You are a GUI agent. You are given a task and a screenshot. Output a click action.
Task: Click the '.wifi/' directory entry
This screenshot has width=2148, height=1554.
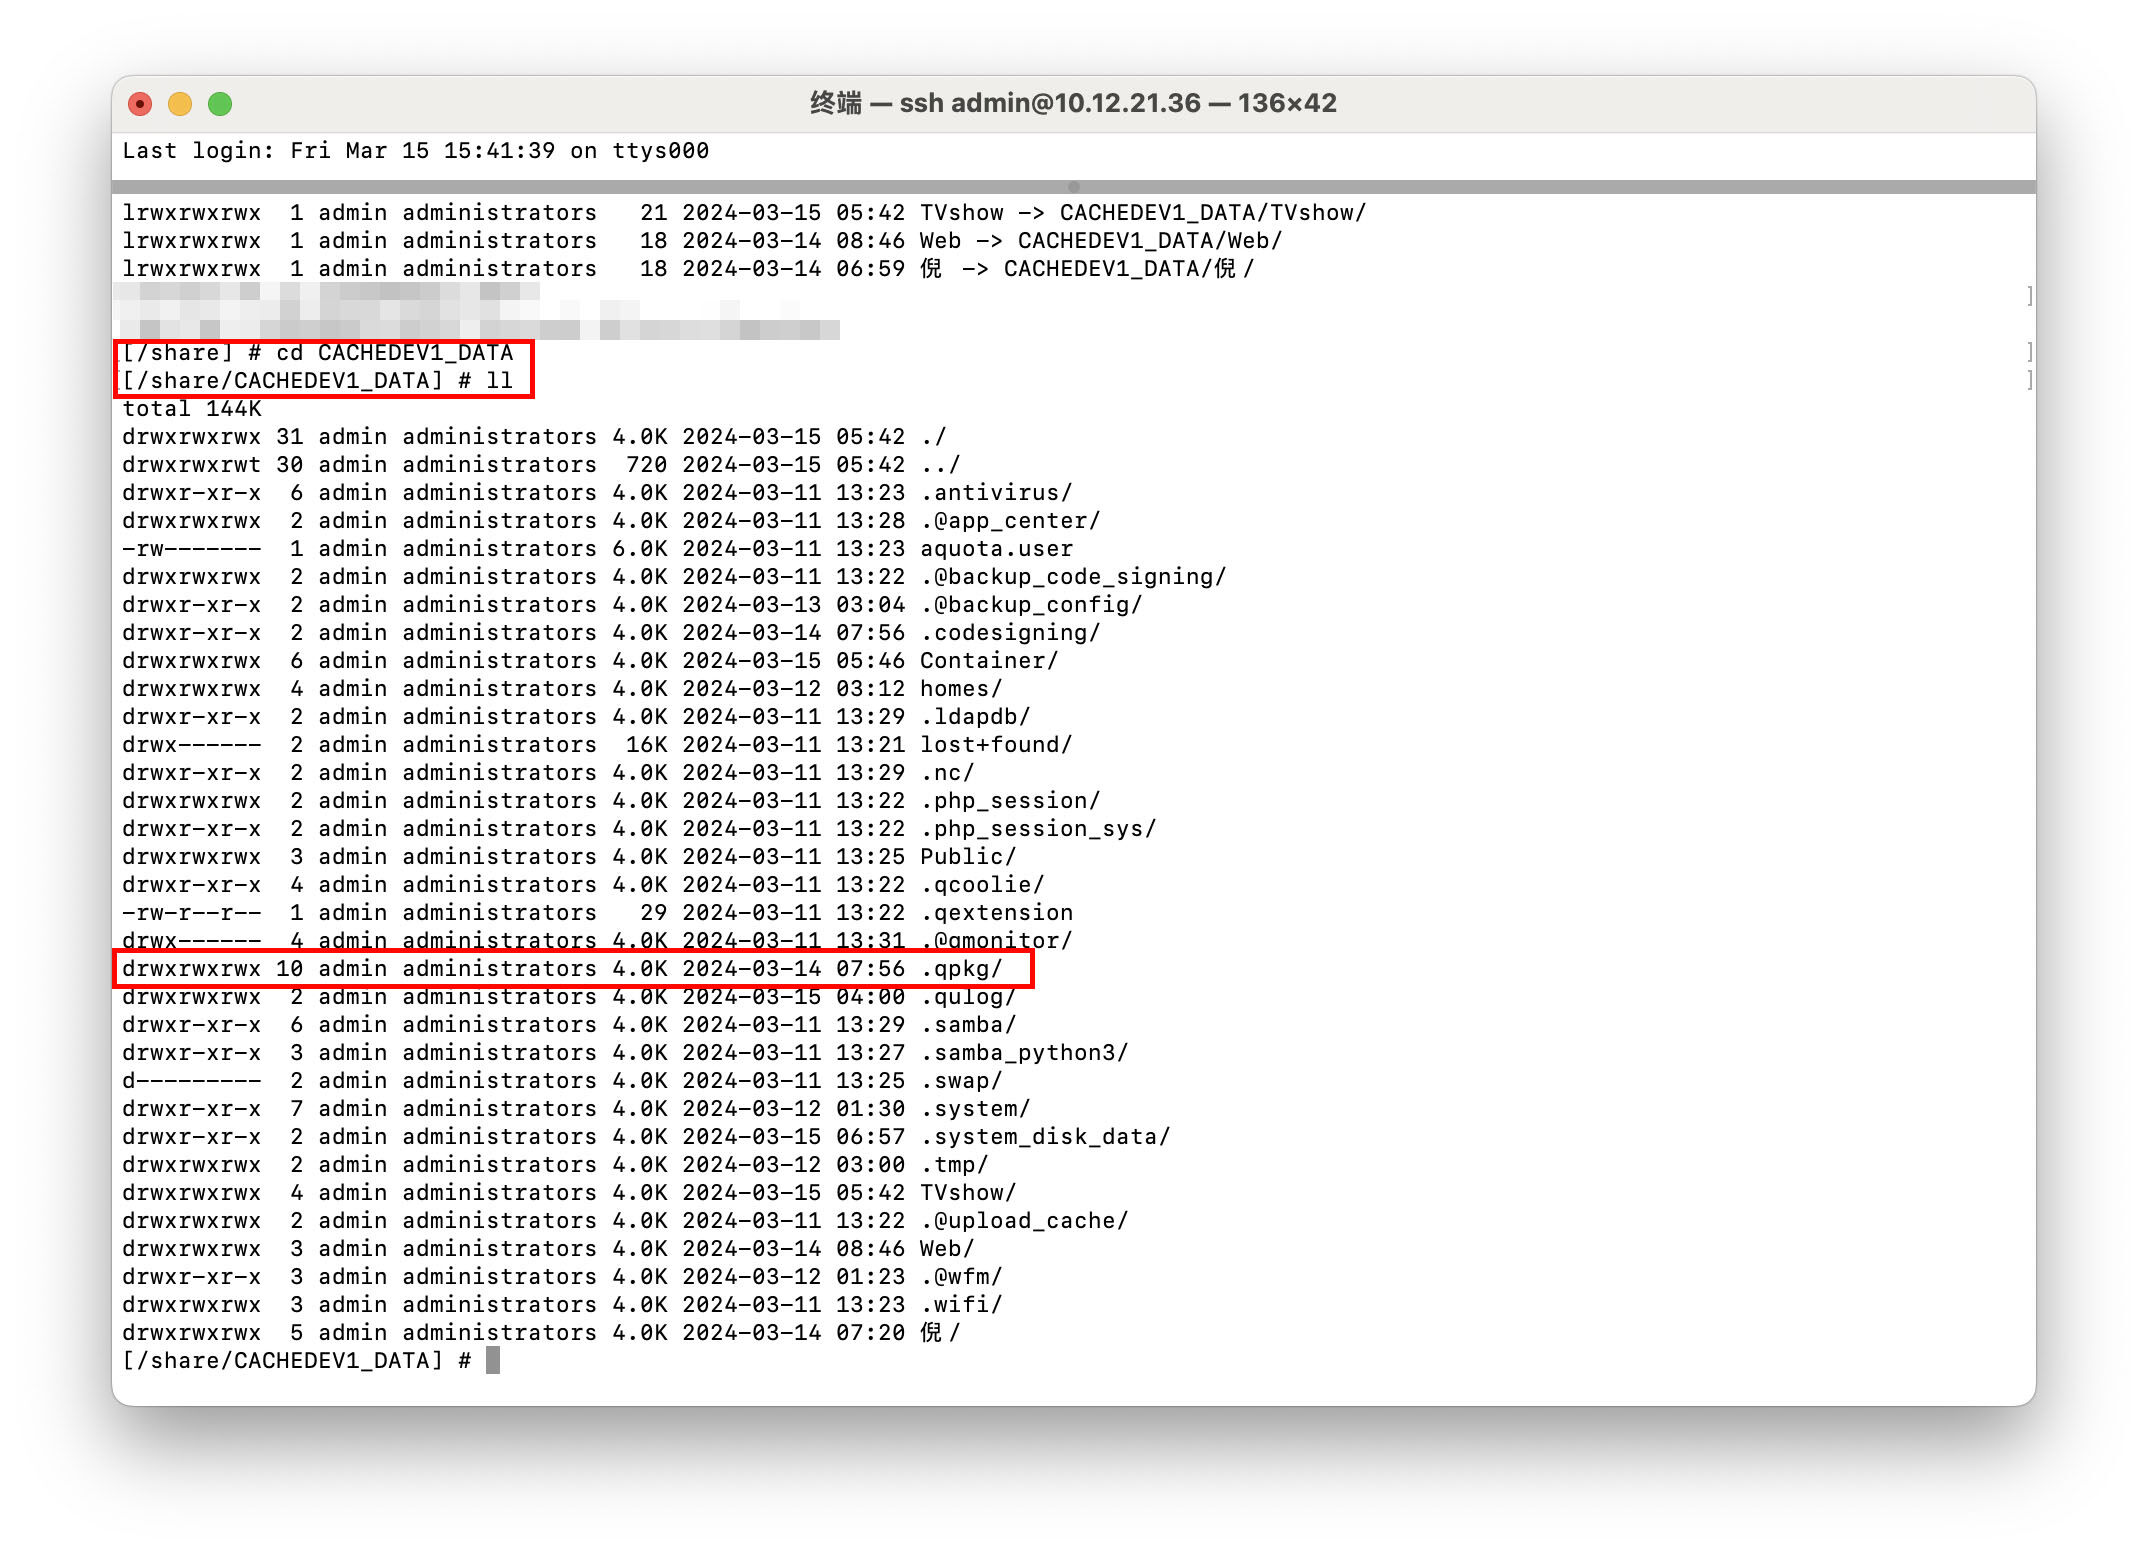(x=961, y=1305)
